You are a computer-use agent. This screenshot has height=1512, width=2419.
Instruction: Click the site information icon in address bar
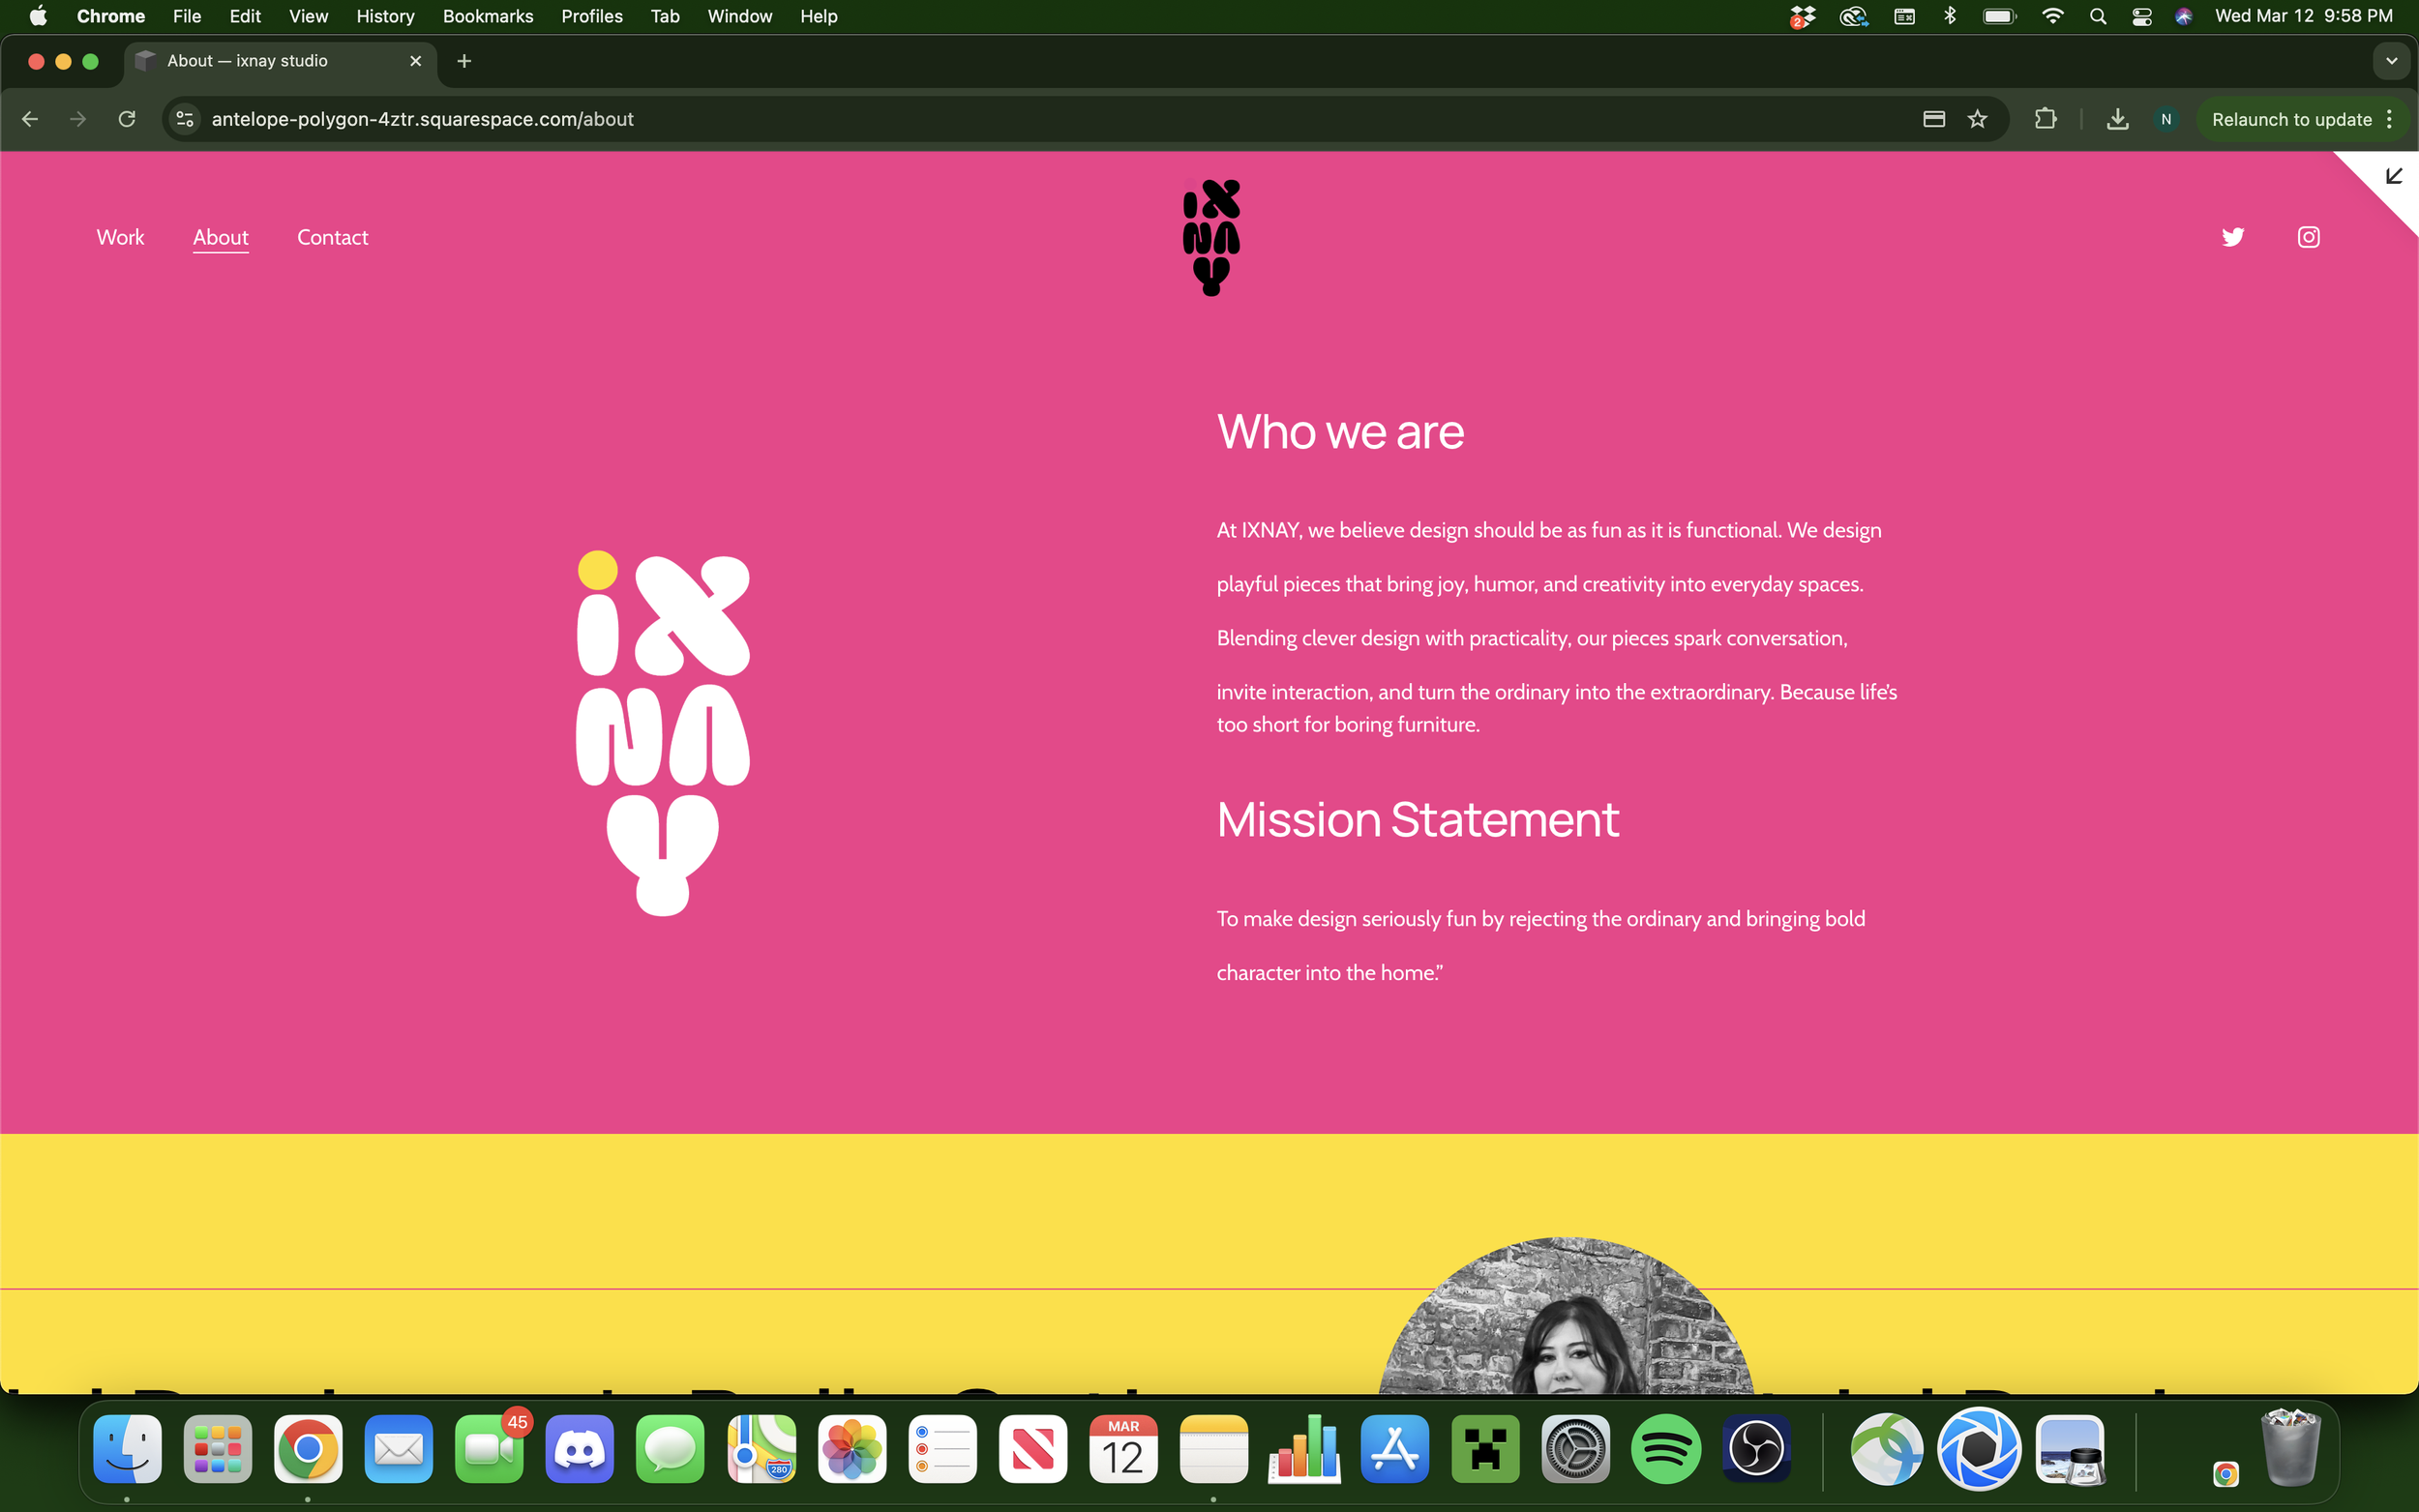[185, 119]
